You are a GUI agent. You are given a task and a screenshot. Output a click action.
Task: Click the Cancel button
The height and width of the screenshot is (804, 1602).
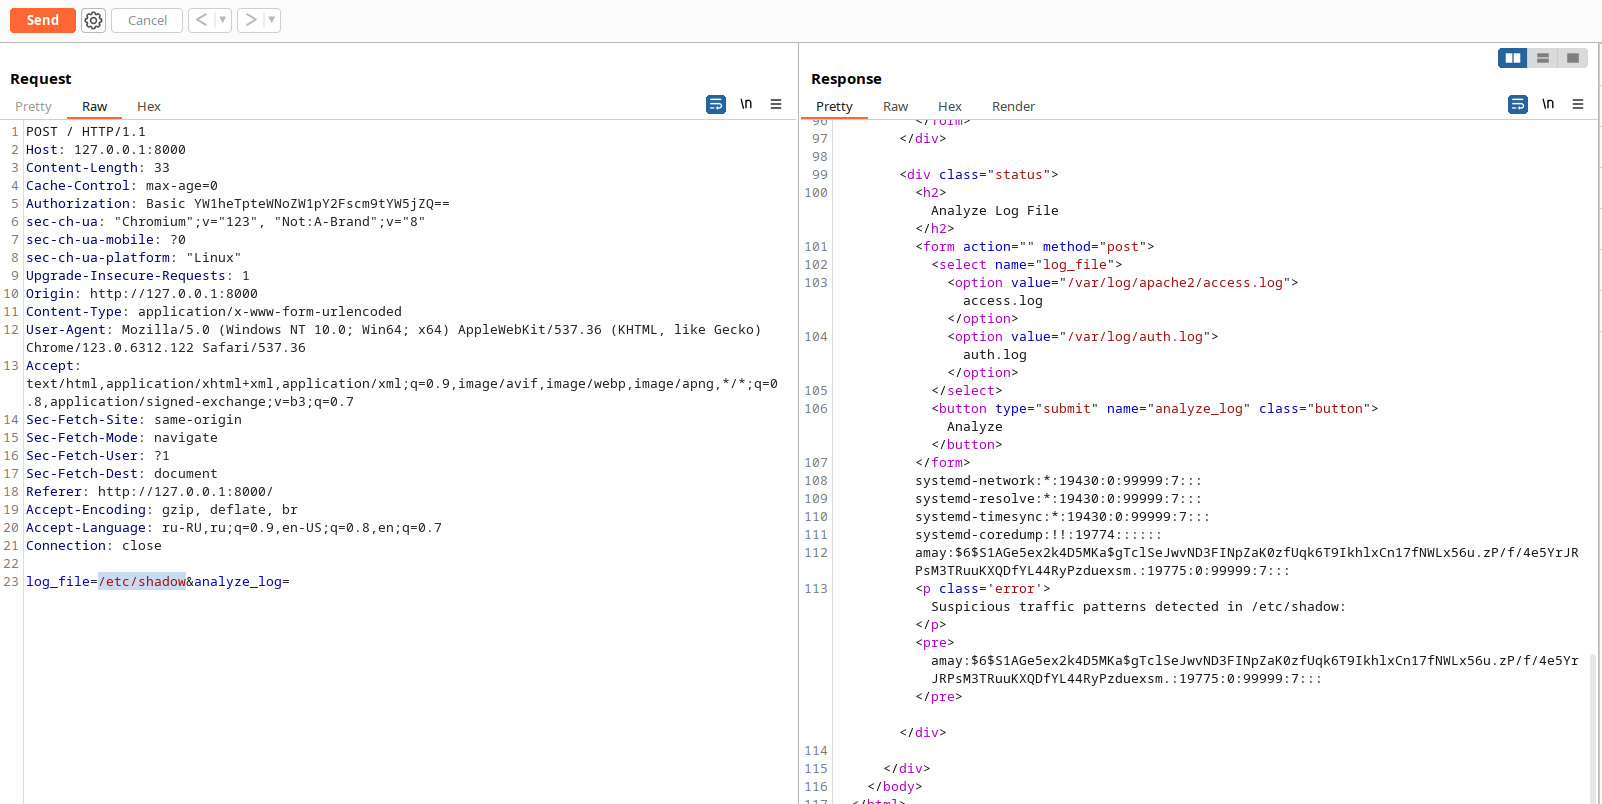click(x=147, y=20)
